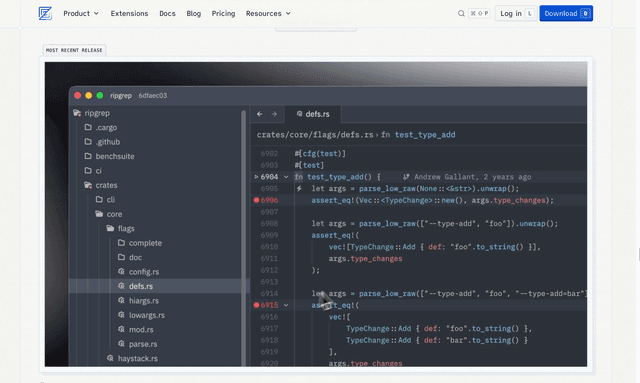Image resolution: width=640 pixels, height=383 pixels.
Task: Open the Pricing page
Action: 223,13
